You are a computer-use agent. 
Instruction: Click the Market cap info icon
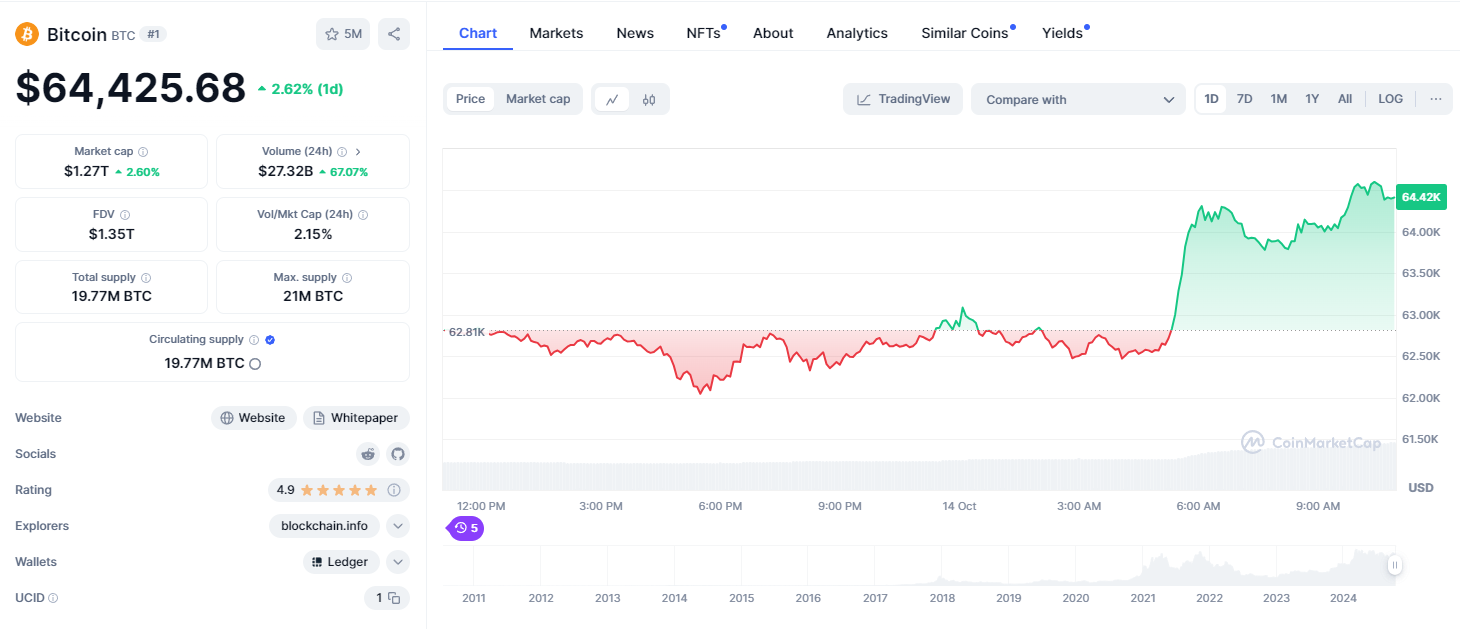143,152
